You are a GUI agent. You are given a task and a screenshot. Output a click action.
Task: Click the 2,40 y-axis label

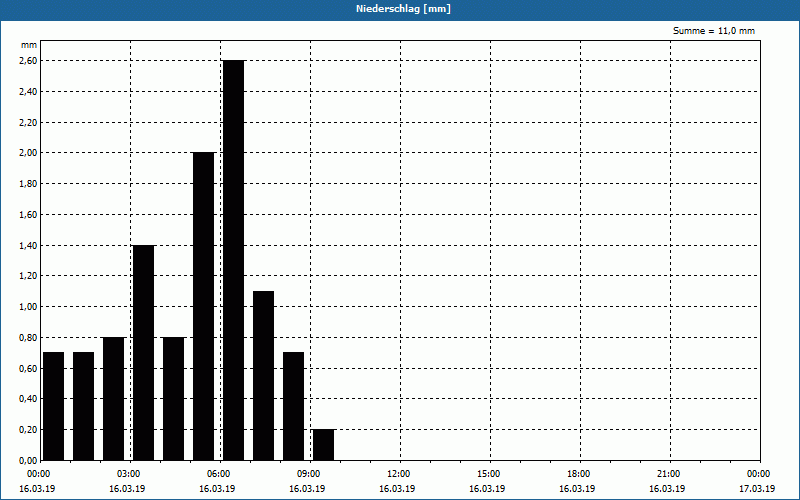pos(28,92)
